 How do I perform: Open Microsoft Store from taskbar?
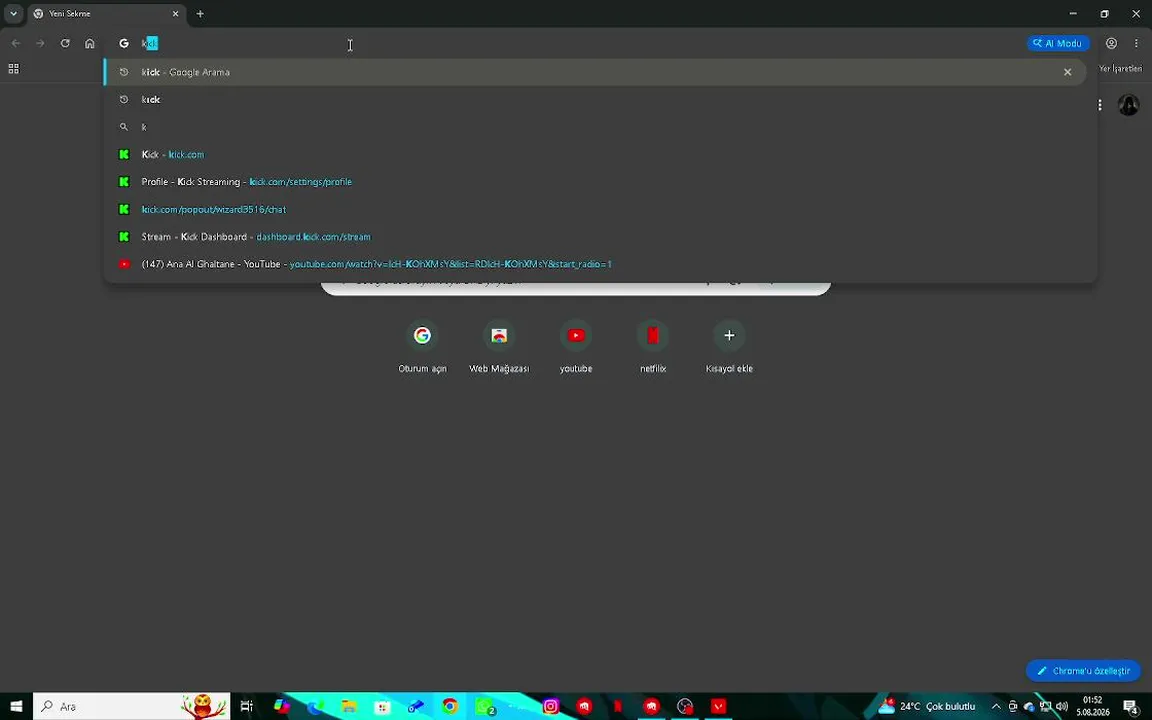[382, 706]
